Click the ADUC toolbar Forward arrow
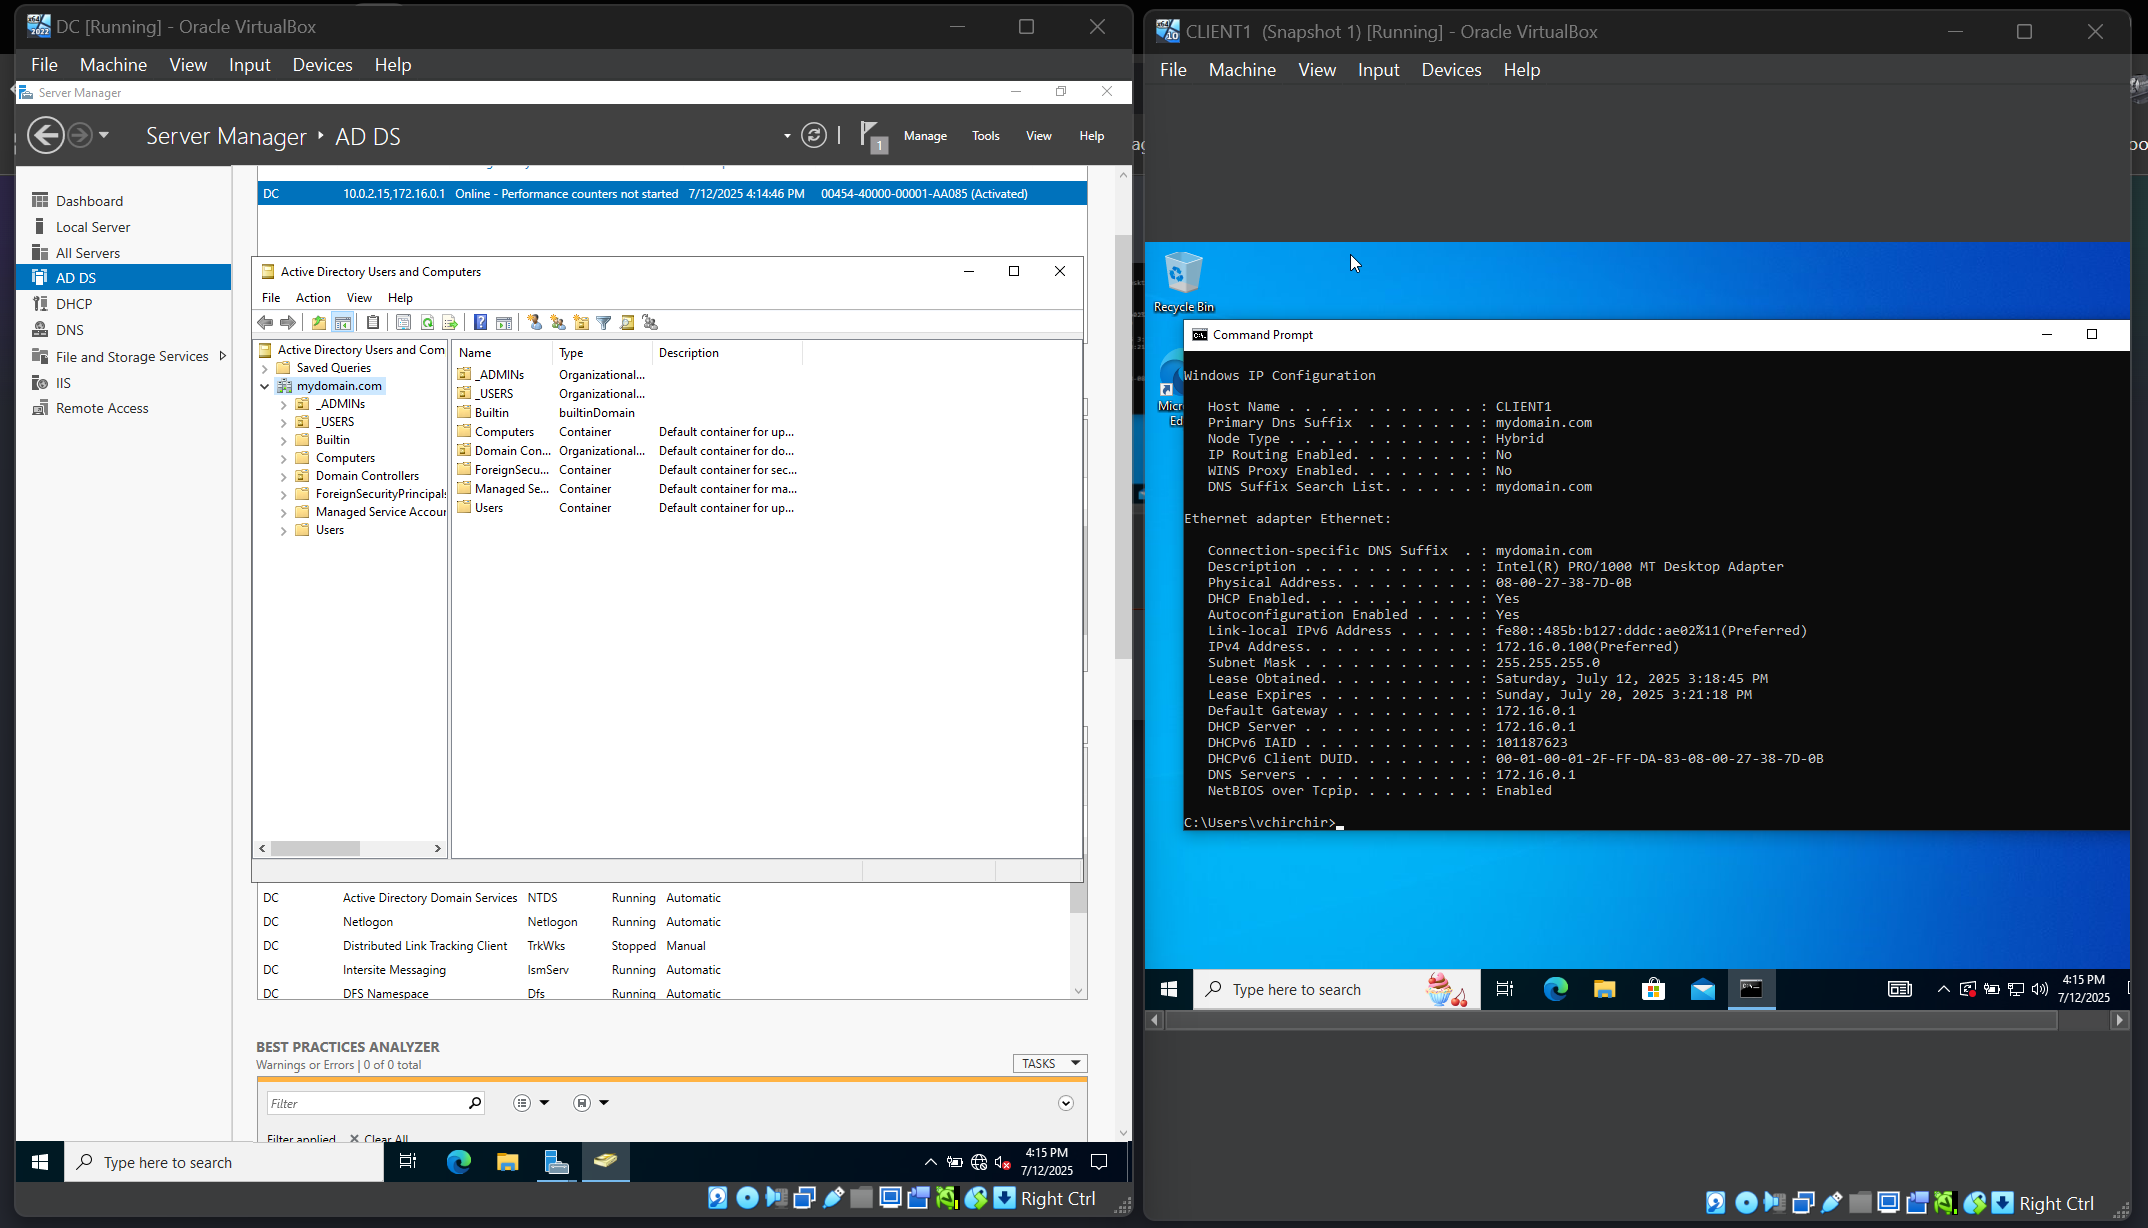This screenshot has height=1228, width=2148. (x=288, y=322)
